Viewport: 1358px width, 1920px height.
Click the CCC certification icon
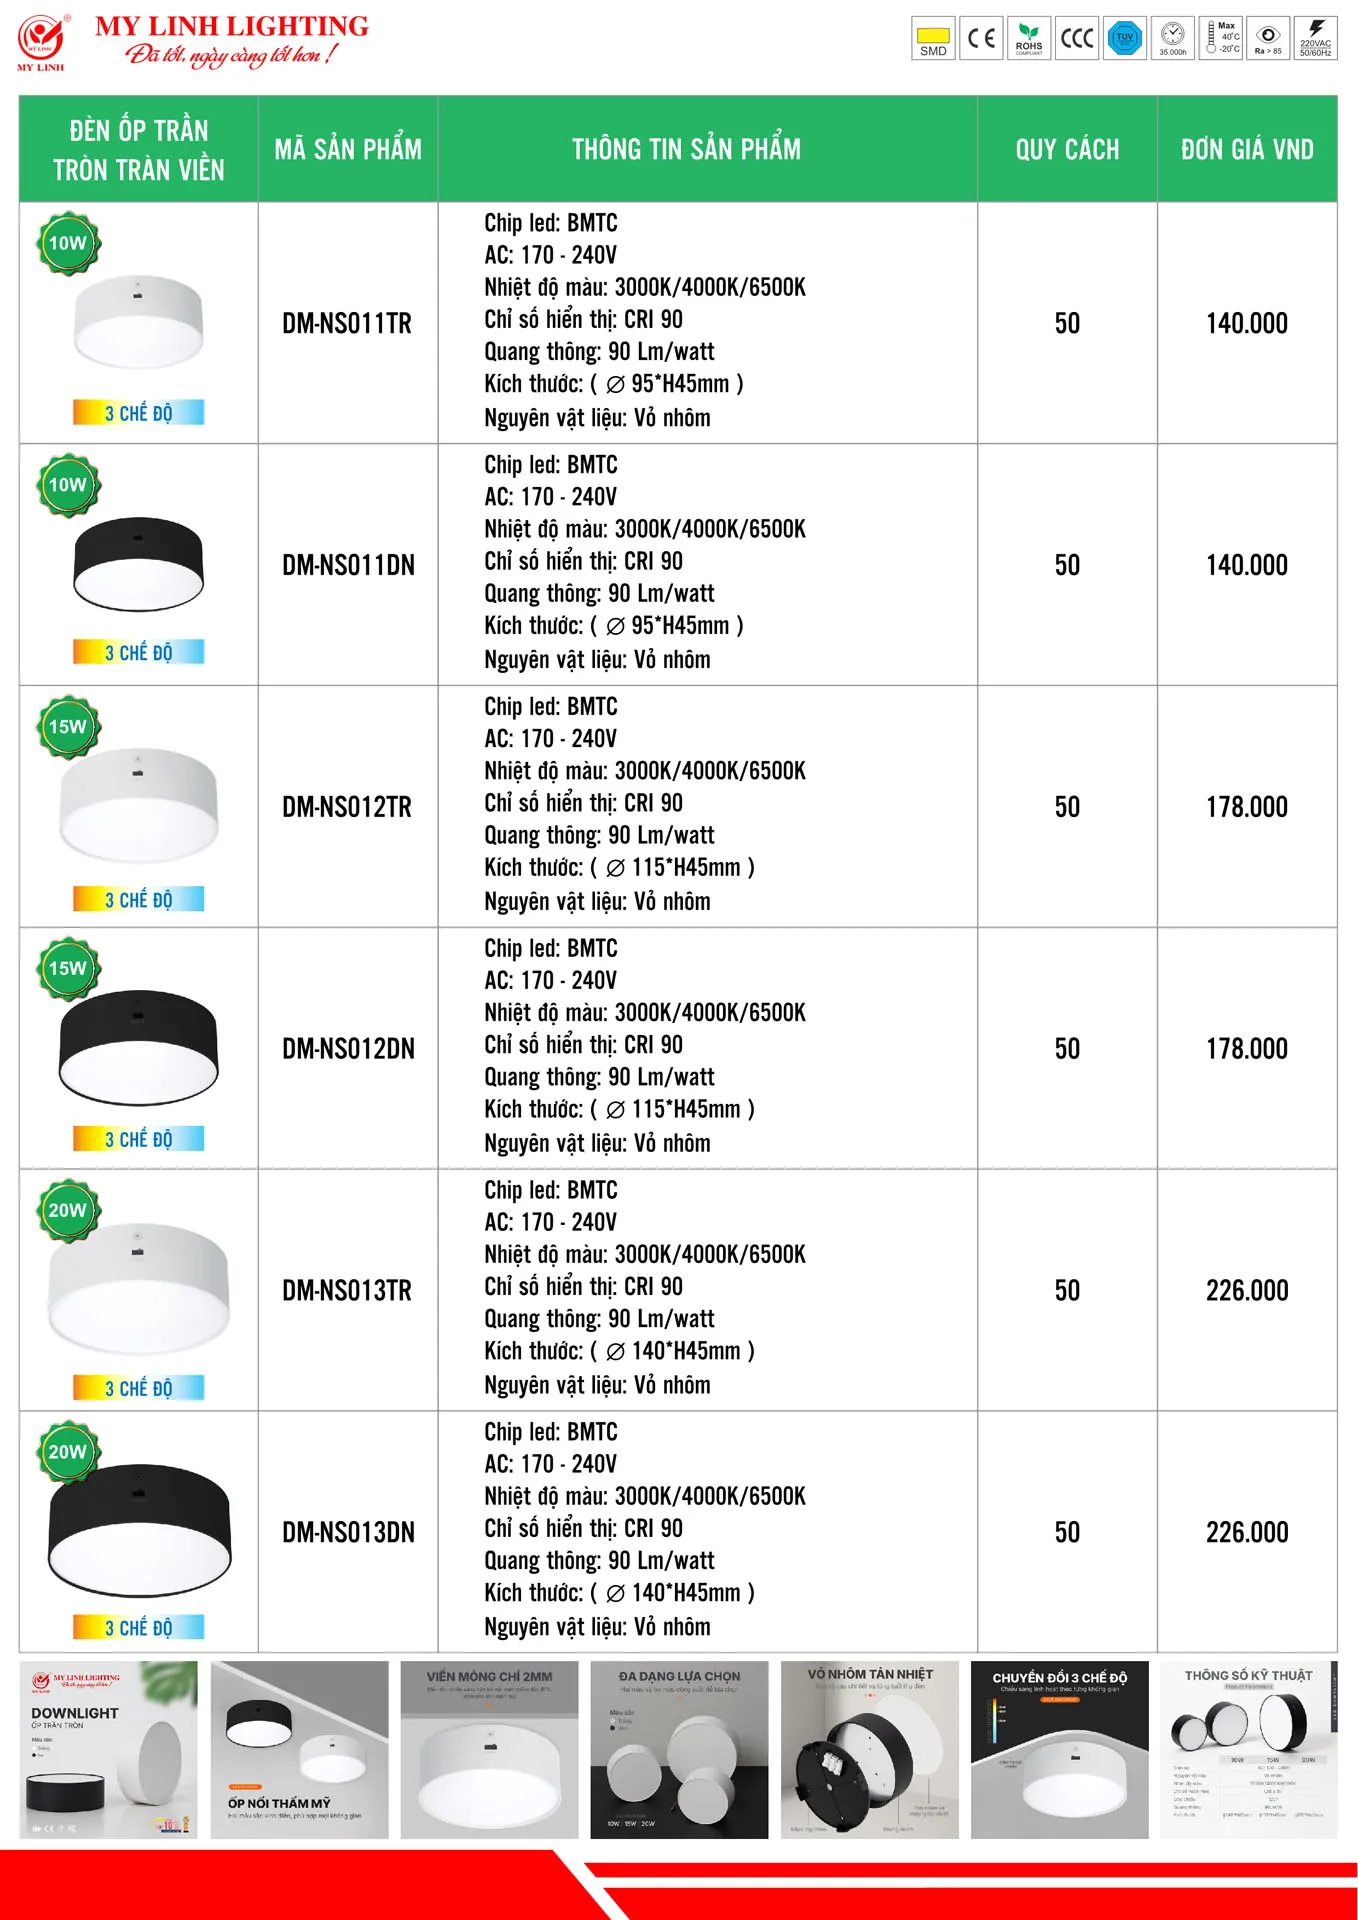pos(1077,39)
